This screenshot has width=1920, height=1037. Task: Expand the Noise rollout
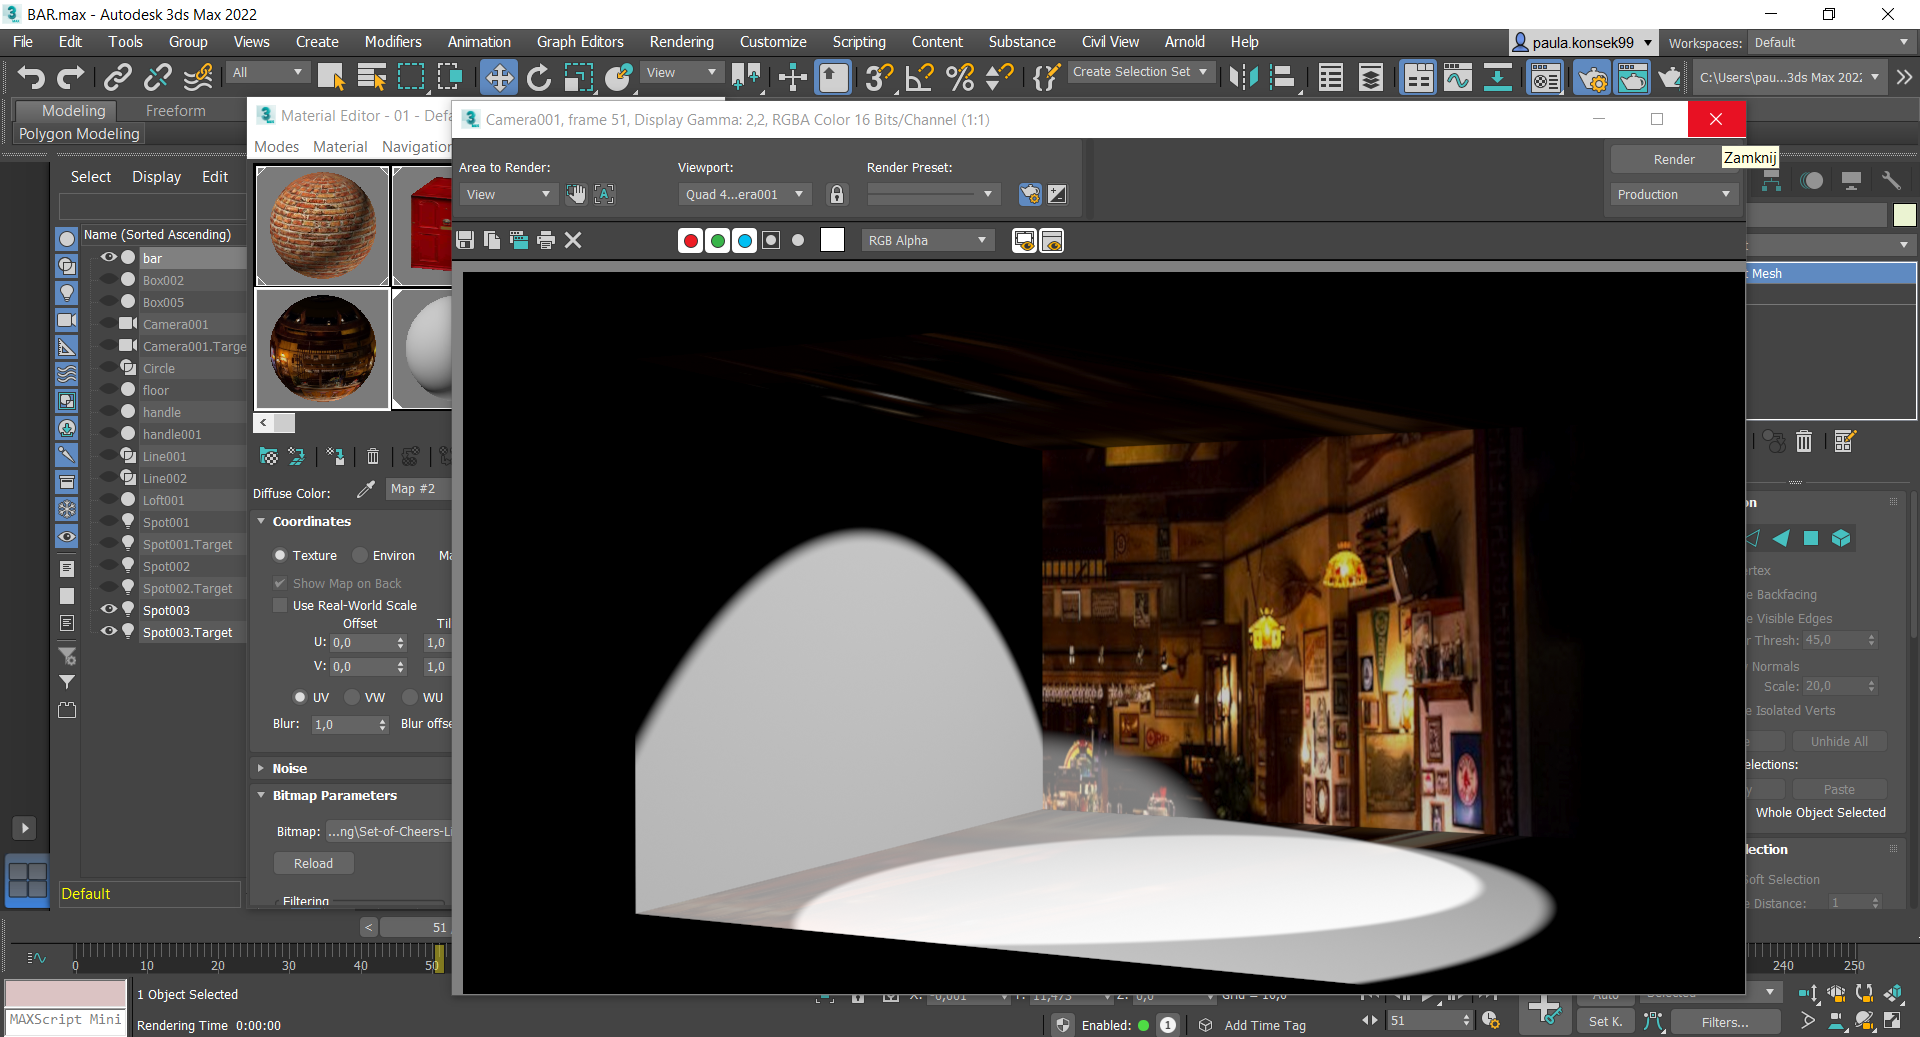tap(262, 768)
